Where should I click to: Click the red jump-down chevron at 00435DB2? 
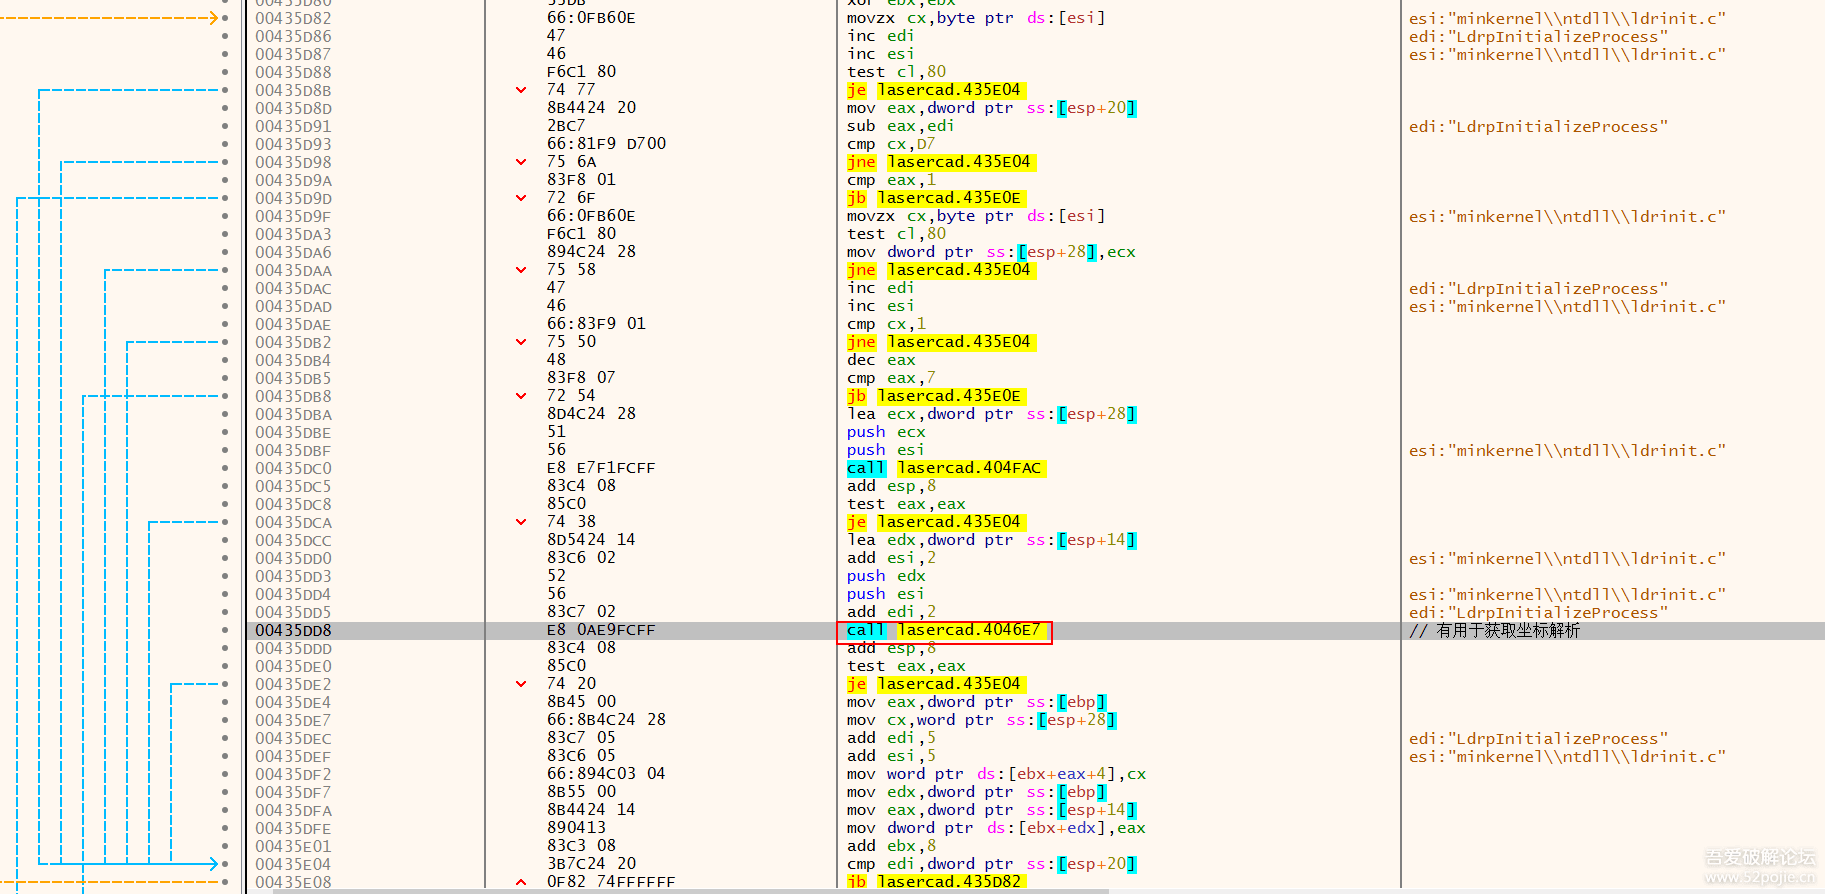click(521, 342)
